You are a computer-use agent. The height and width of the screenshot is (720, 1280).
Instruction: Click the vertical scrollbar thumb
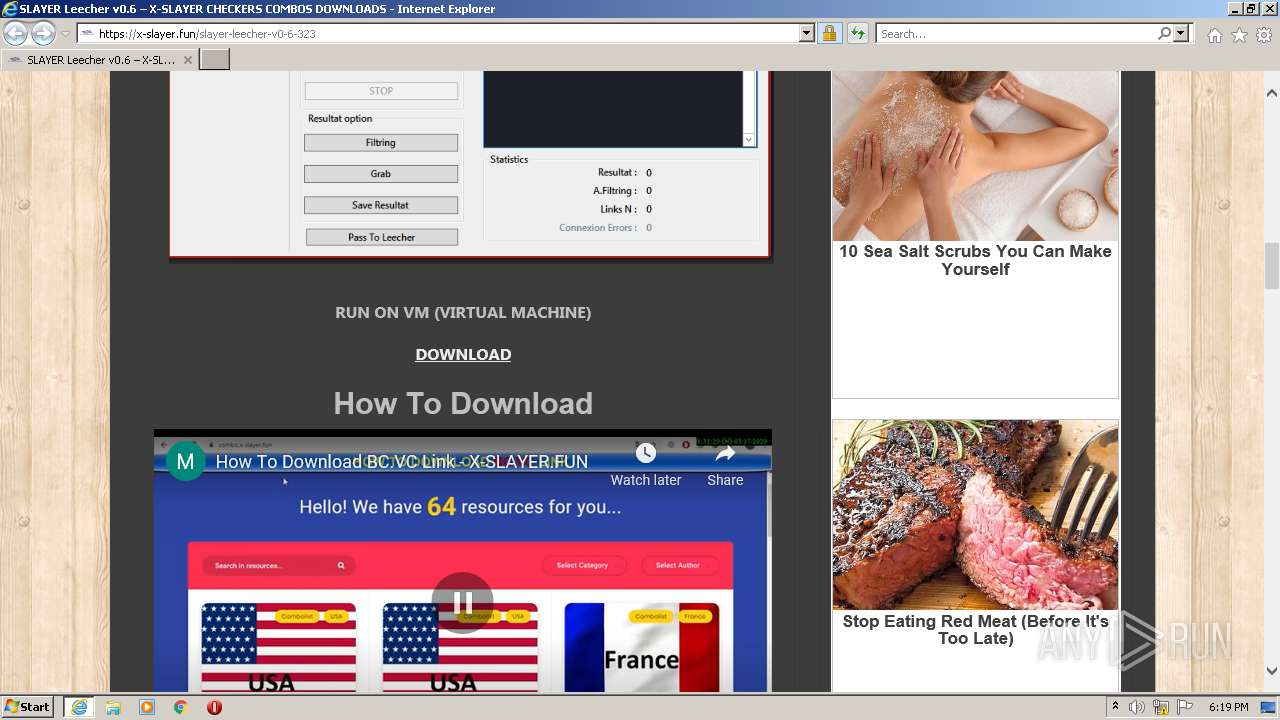click(x=1272, y=264)
